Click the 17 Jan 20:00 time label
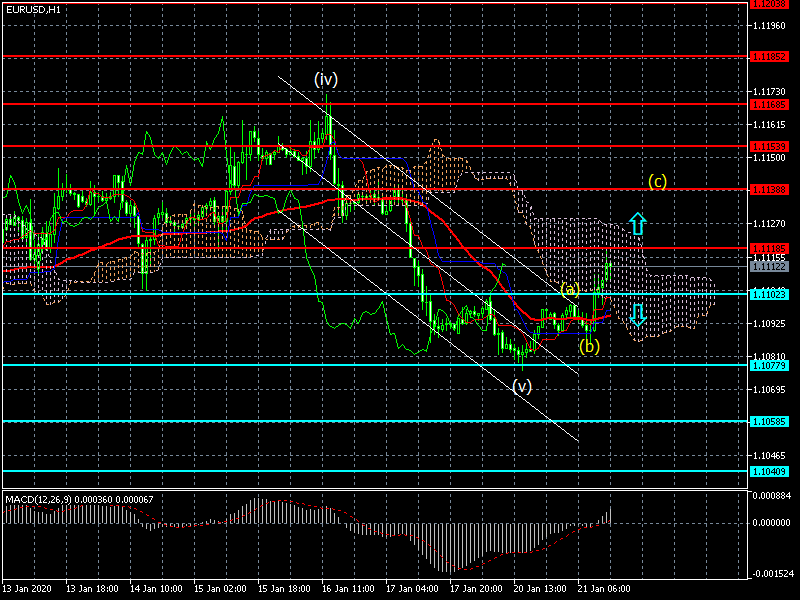 (476, 589)
